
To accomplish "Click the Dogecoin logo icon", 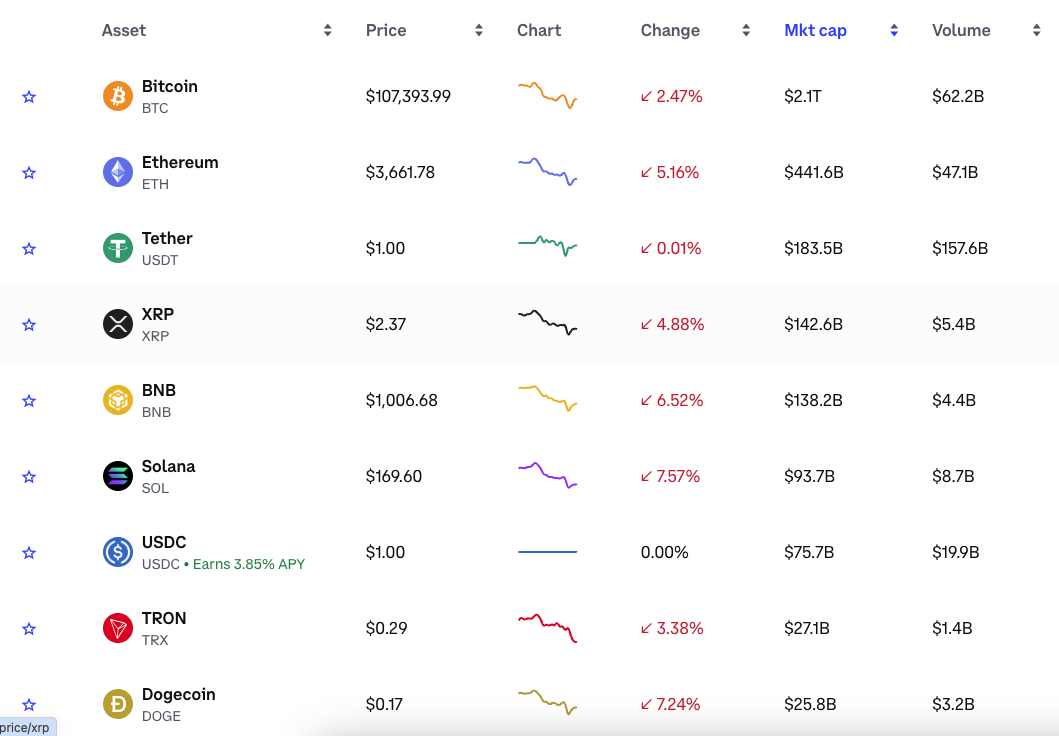I will [118, 704].
